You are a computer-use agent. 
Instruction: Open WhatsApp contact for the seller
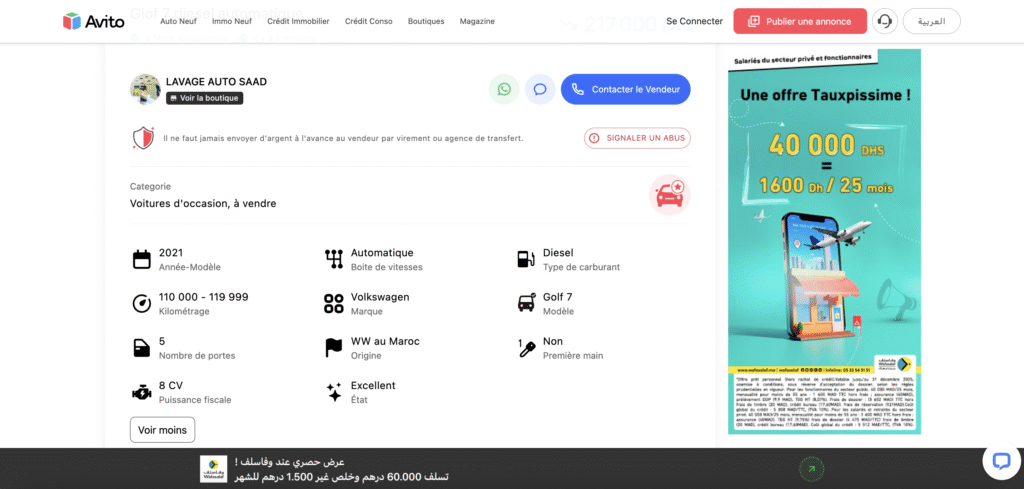504,89
